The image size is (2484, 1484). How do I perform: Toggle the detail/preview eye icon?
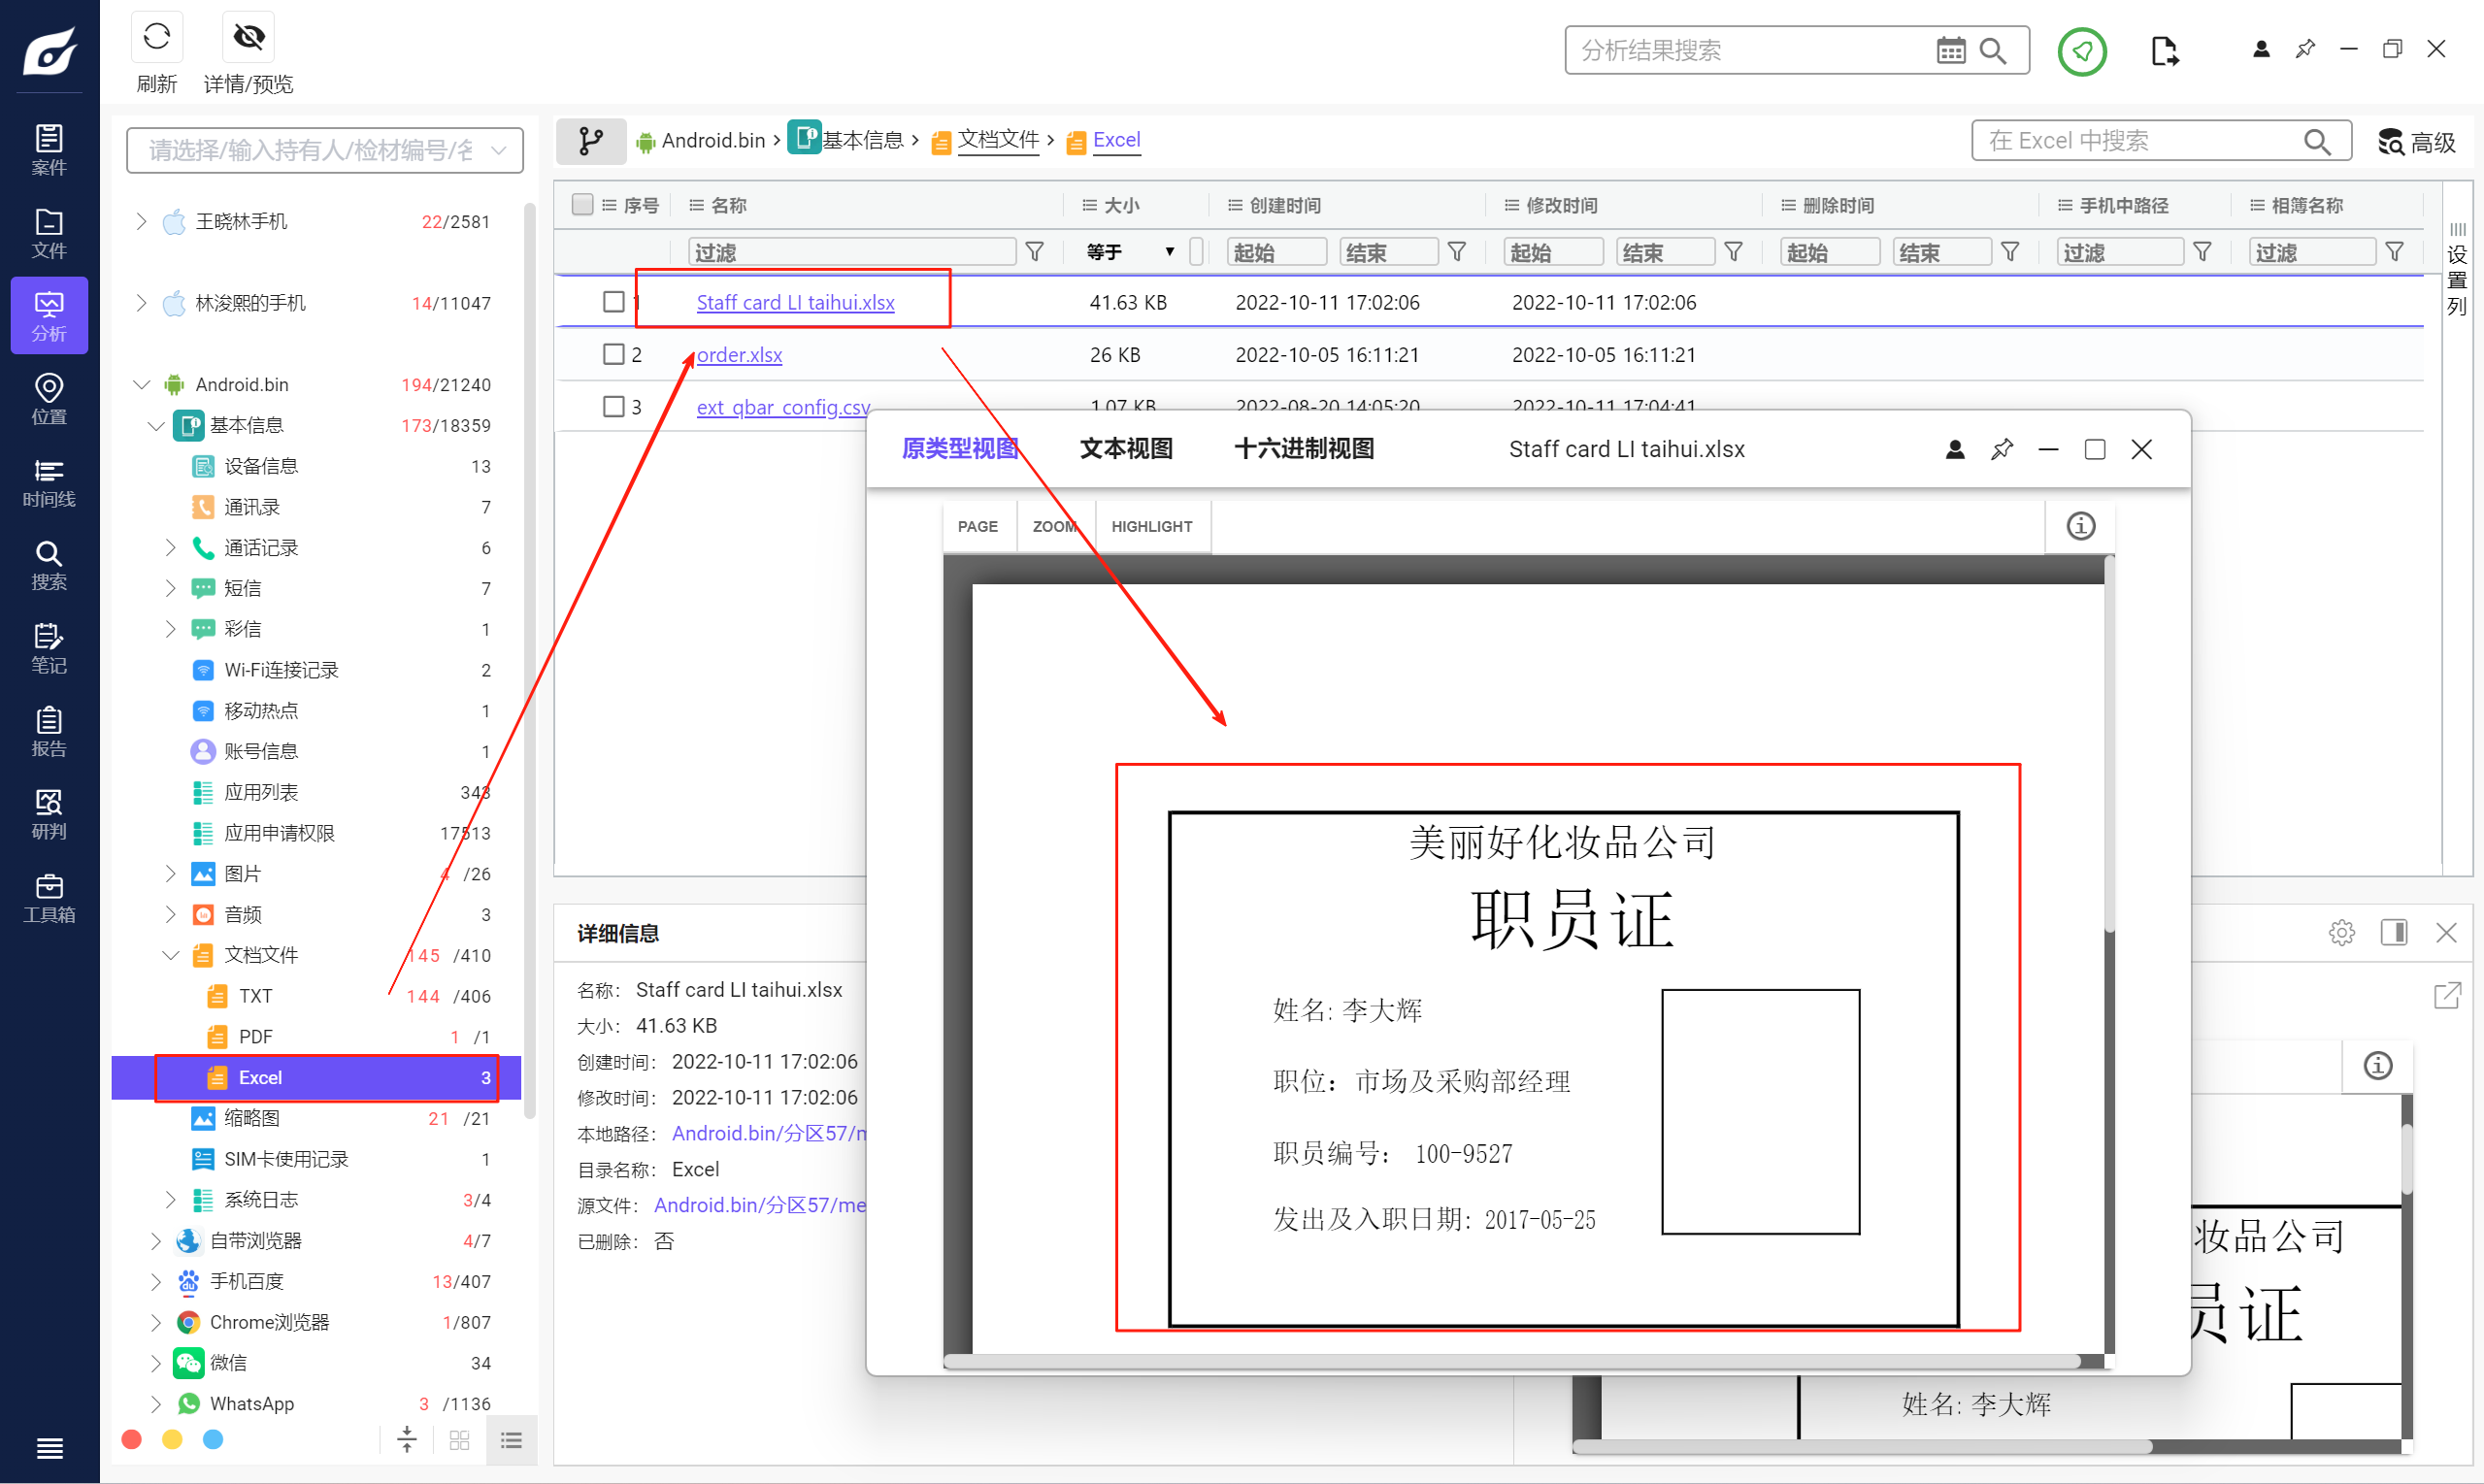[x=248, y=38]
